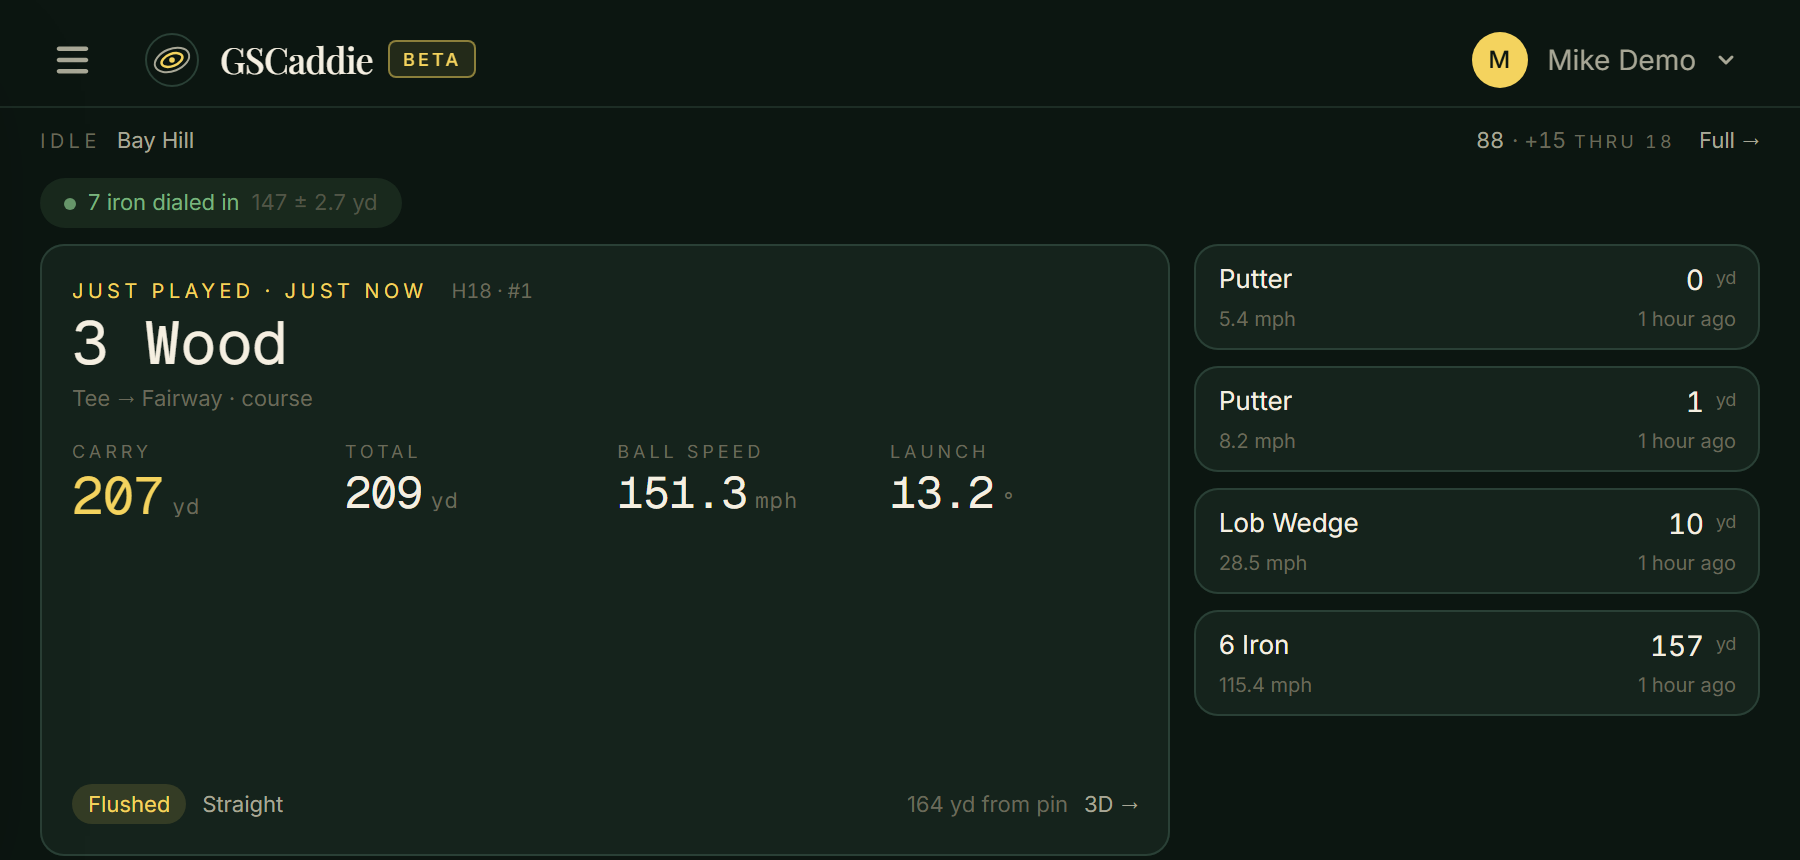
Task: Click the GSCaddie swirl logo icon
Action: pyautogui.click(x=172, y=60)
